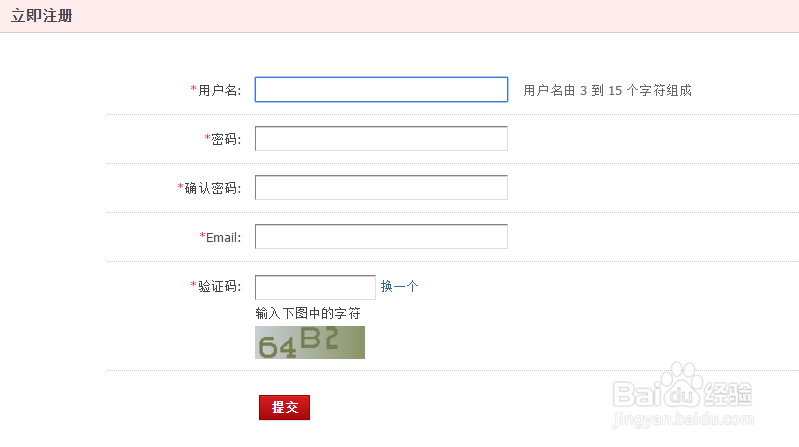Click the 立即注册 page heading

41,17
